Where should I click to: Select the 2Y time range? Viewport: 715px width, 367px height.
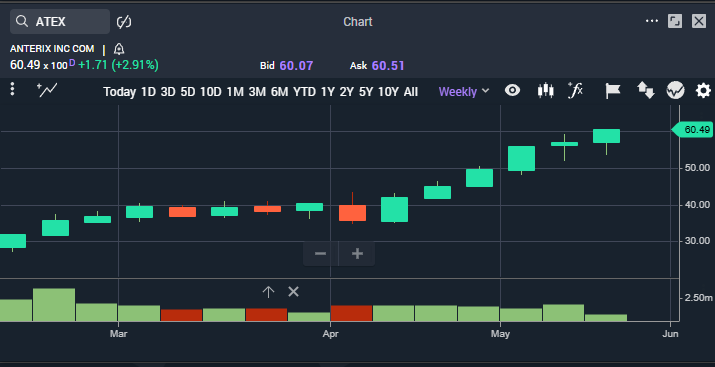pyautogui.click(x=347, y=92)
